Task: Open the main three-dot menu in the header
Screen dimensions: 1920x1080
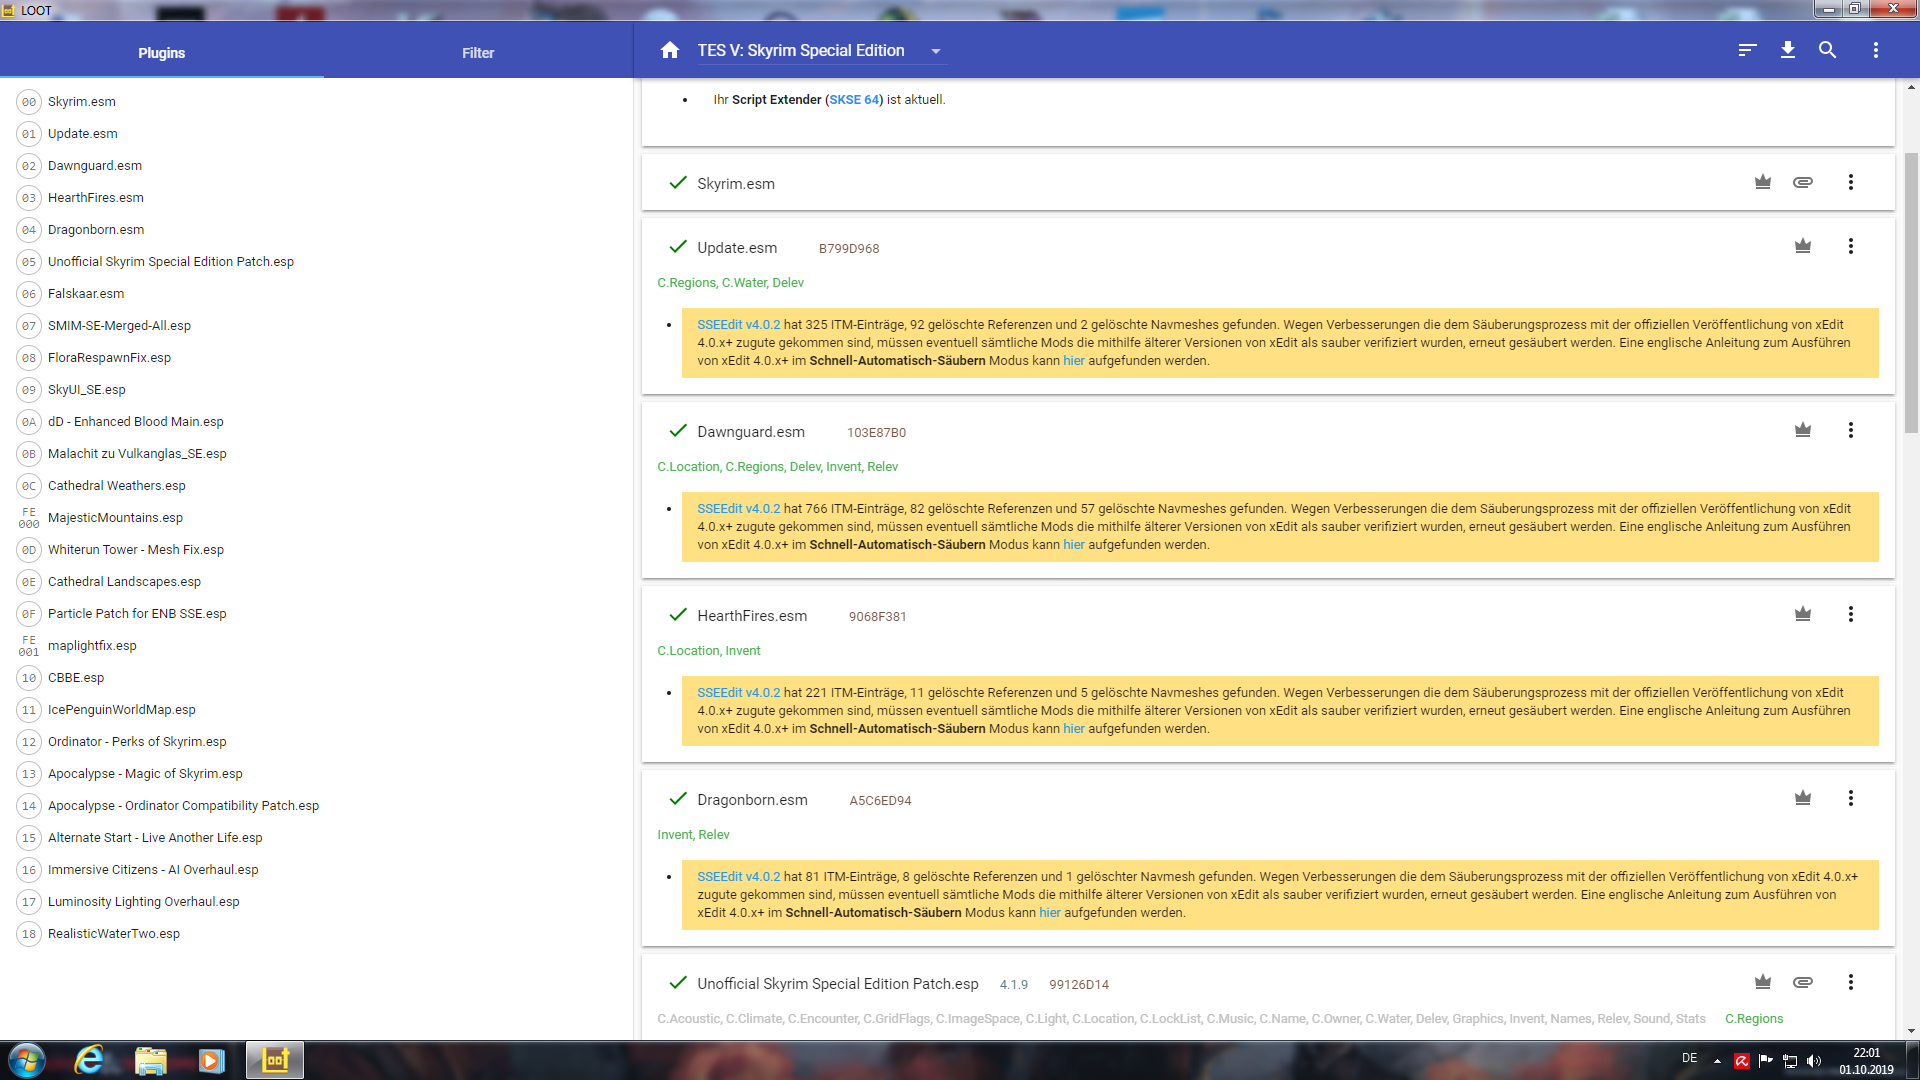Action: 1875,50
